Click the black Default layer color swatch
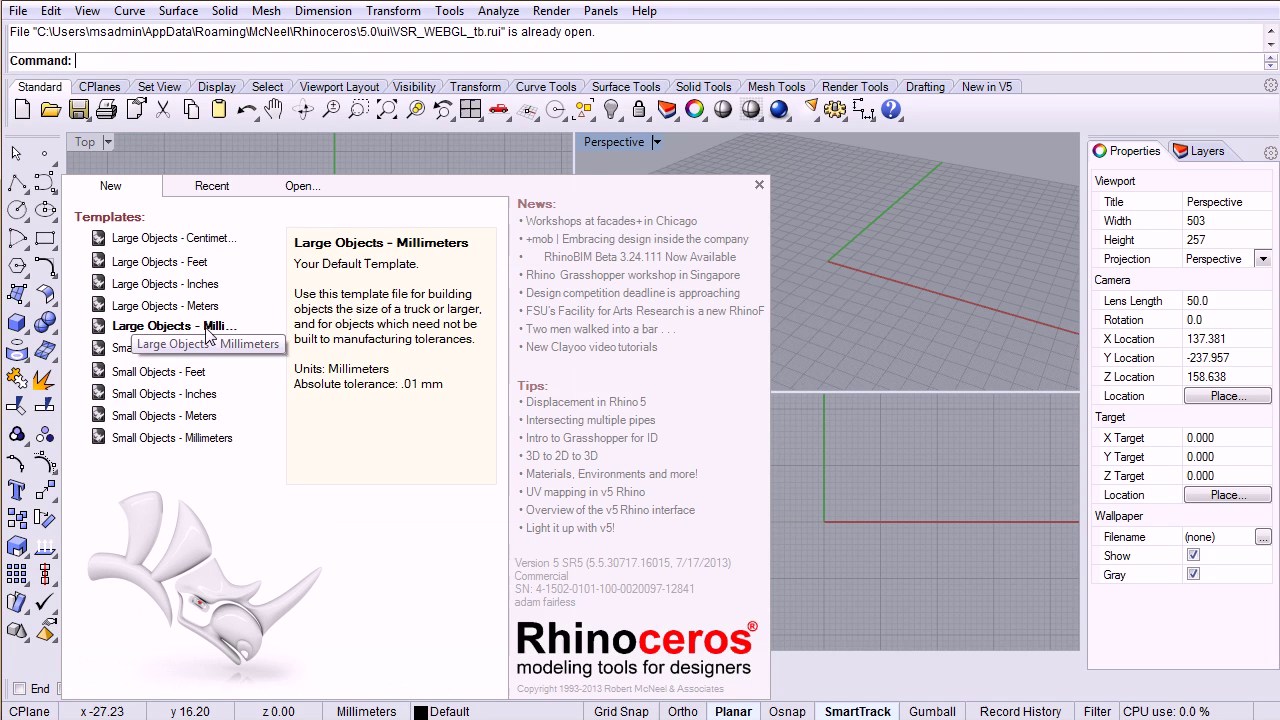The height and width of the screenshot is (720, 1280). 421,713
